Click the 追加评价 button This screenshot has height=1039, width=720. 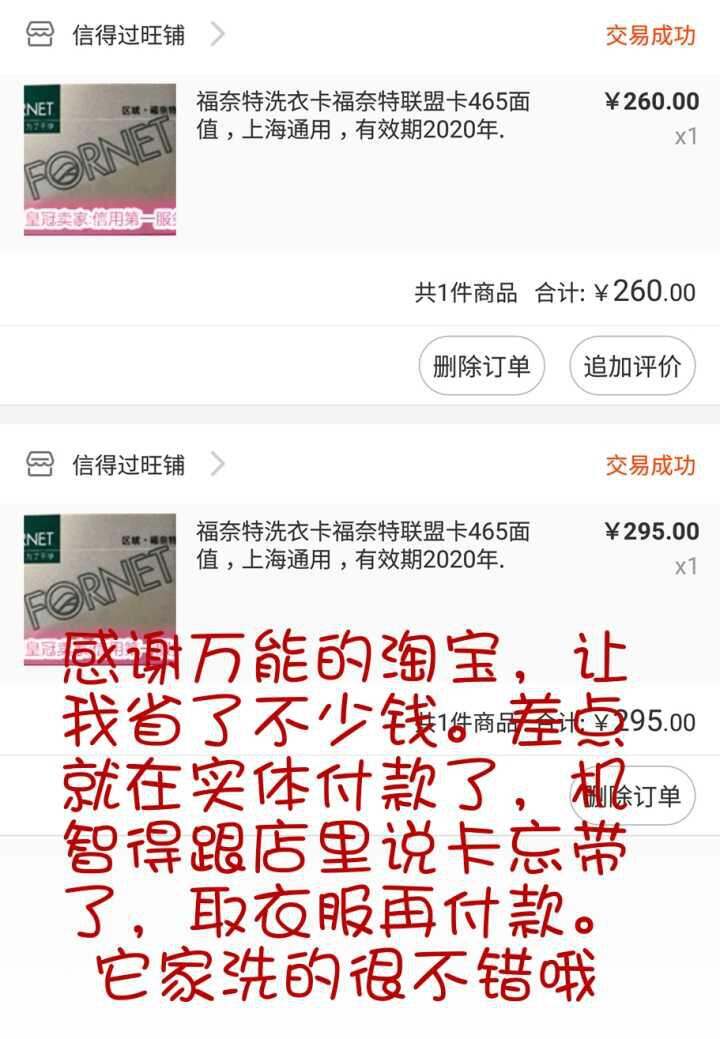coord(633,366)
